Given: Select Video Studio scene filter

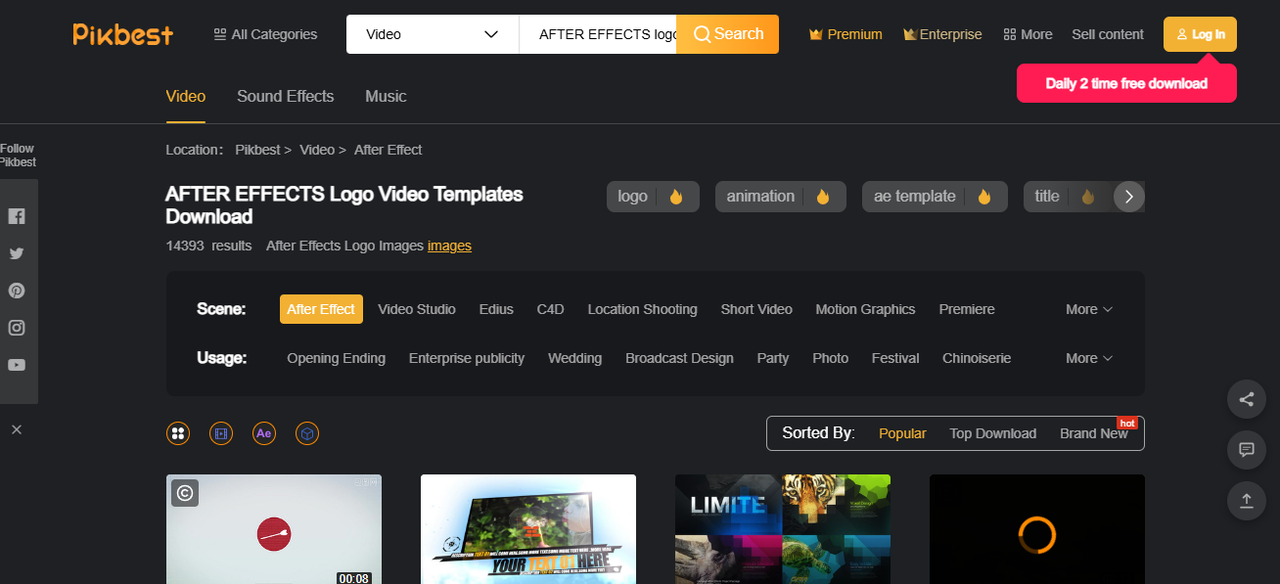Looking at the screenshot, I should [x=417, y=309].
